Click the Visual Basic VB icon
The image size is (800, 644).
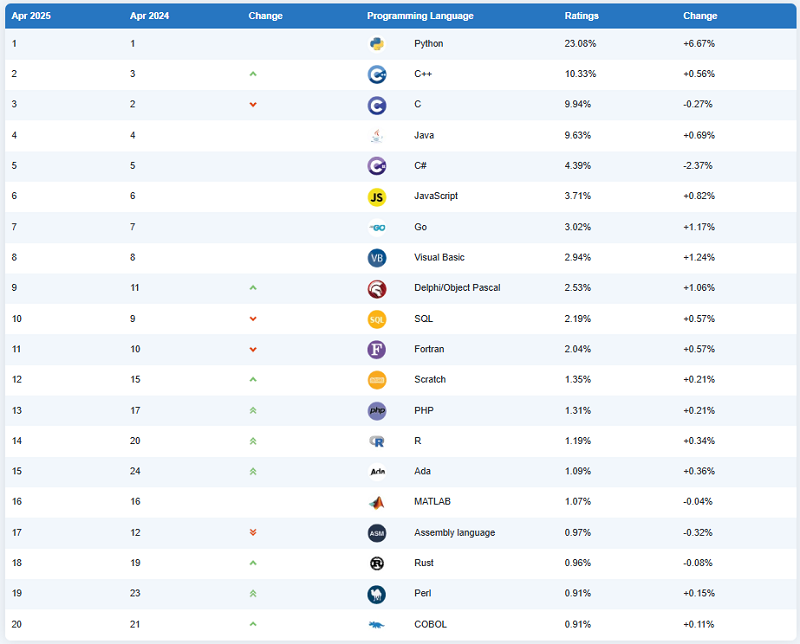pyautogui.click(x=377, y=258)
